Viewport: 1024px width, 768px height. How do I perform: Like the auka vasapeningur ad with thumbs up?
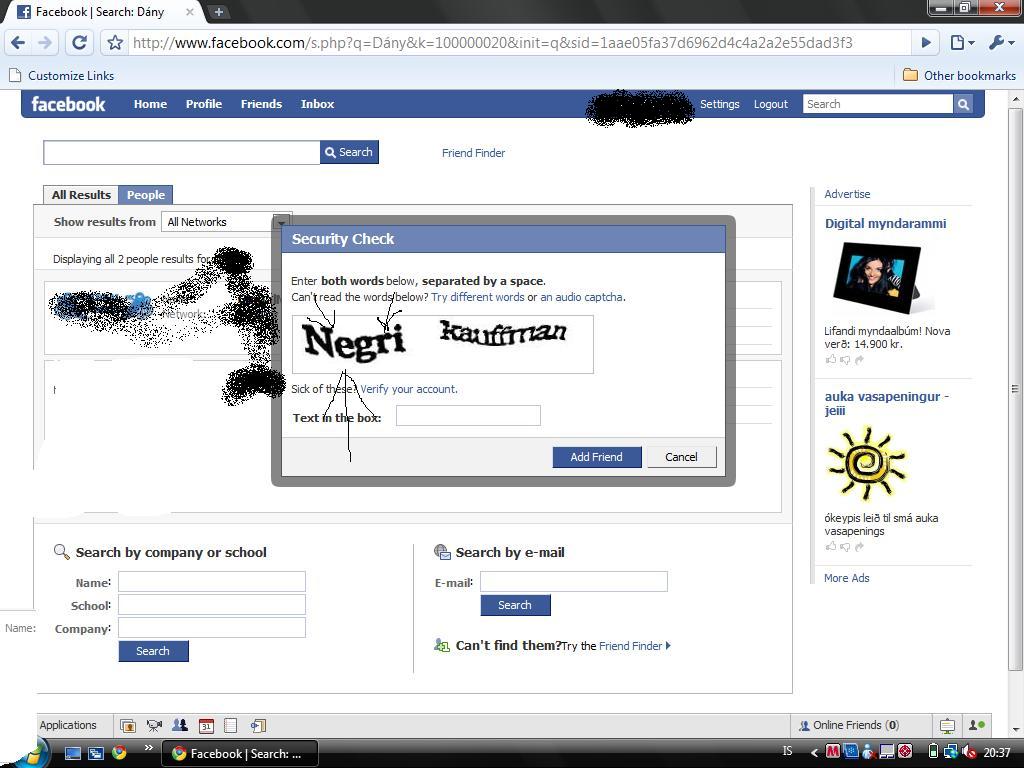click(x=831, y=547)
